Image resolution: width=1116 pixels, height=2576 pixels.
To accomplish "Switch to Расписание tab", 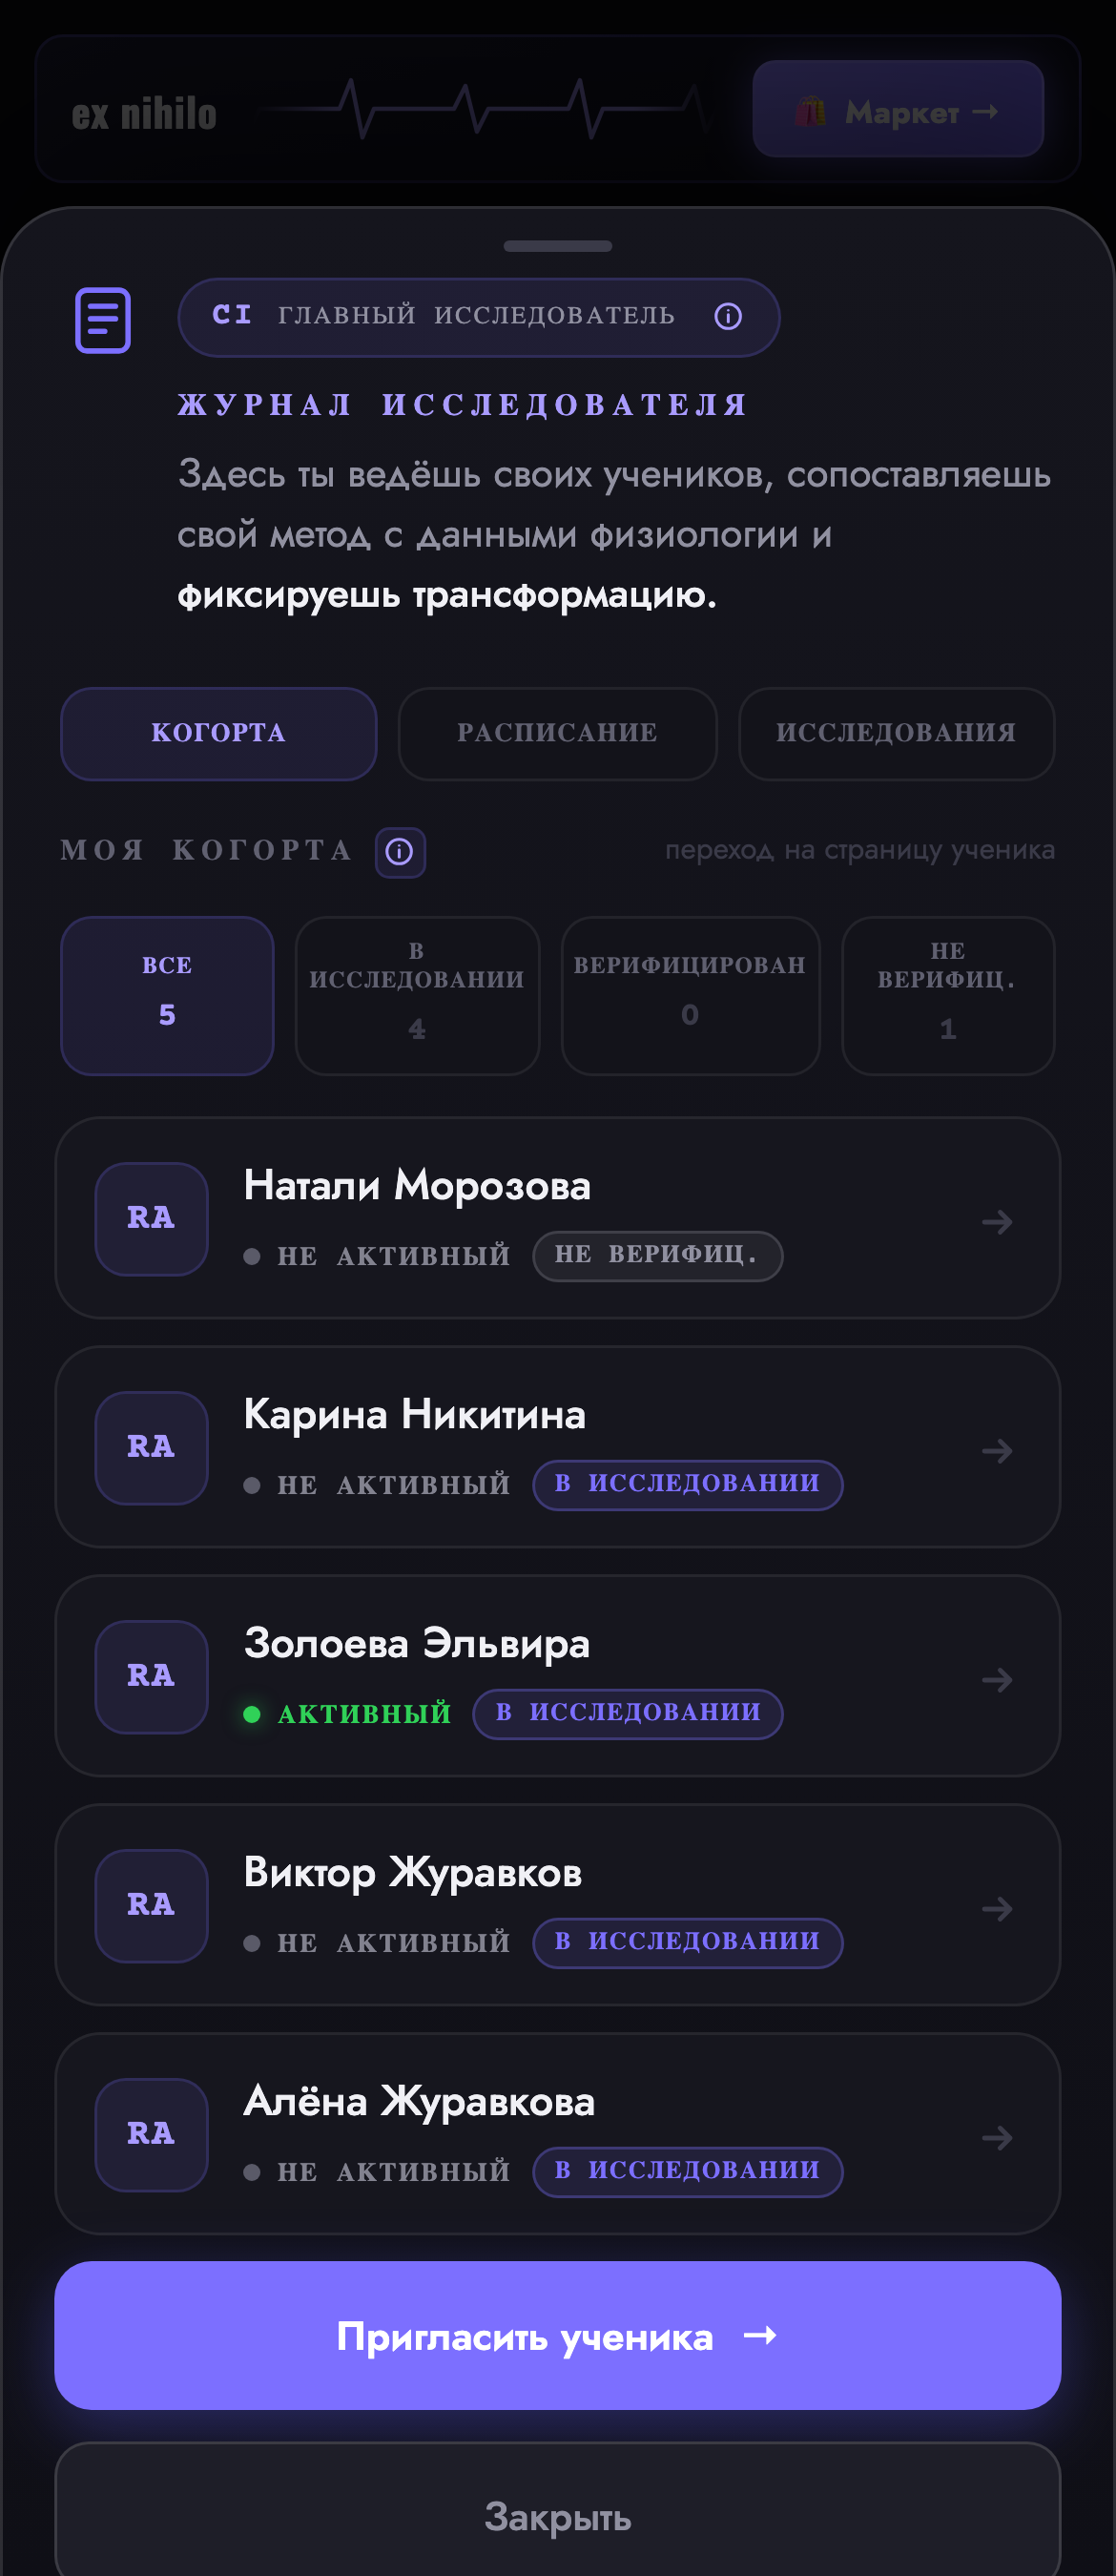I will tap(557, 734).
